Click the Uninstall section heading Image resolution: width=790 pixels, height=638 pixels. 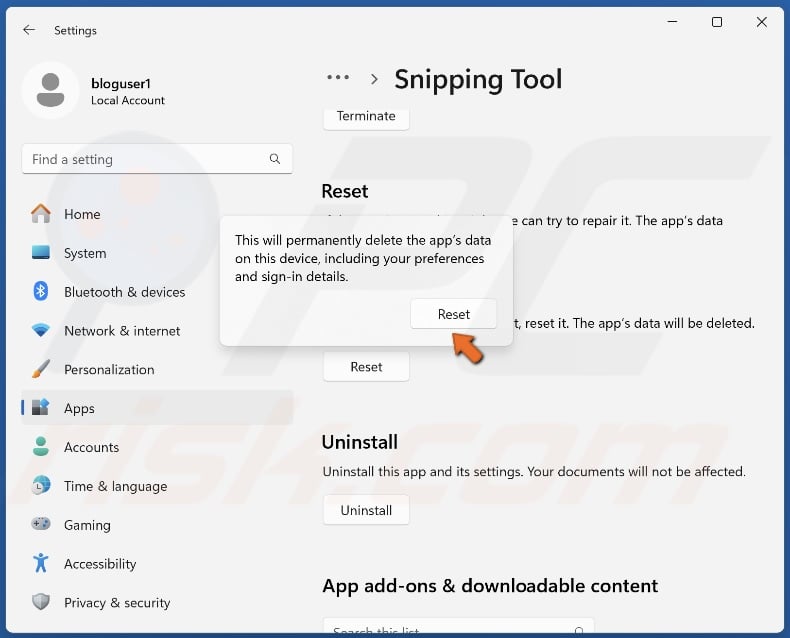360,442
